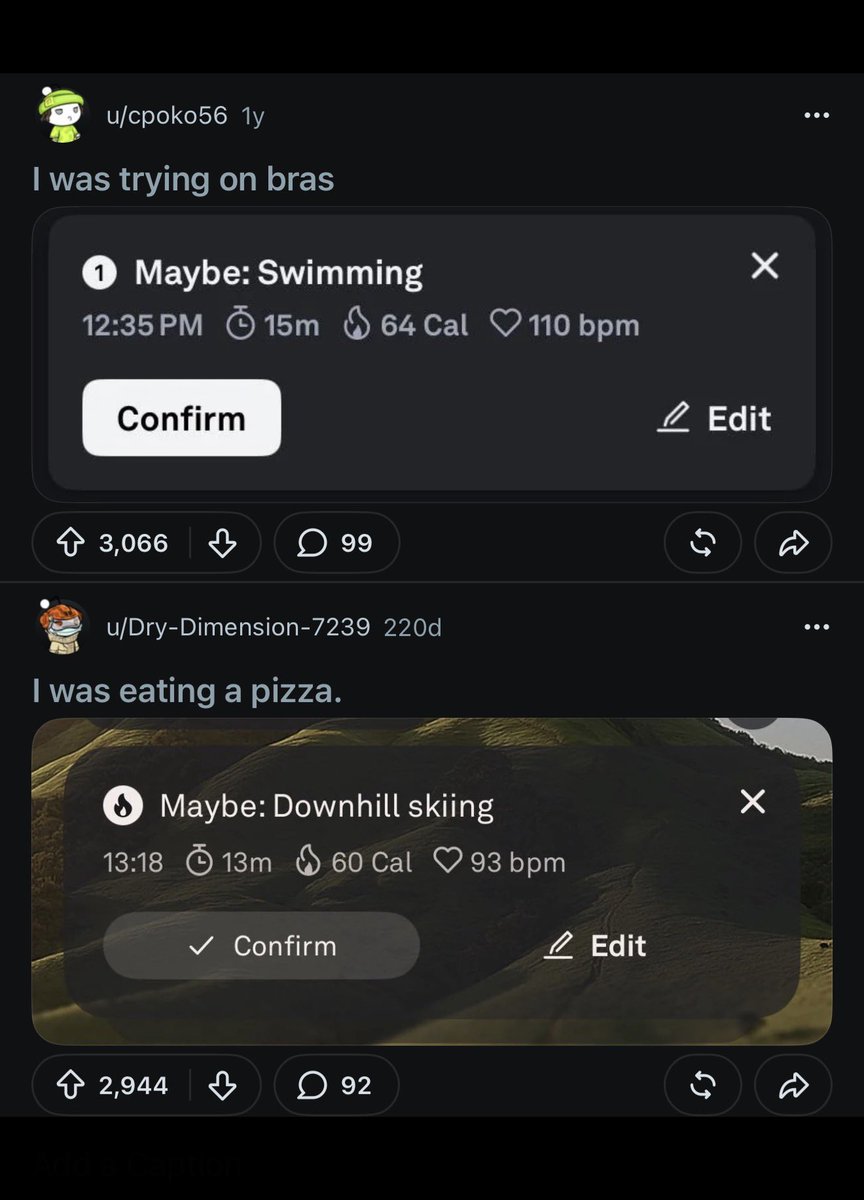This screenshot has height=1200, width=864.
Task: Tap the crosspost icon under cpoko56's comment
Action: click(703, 543)
